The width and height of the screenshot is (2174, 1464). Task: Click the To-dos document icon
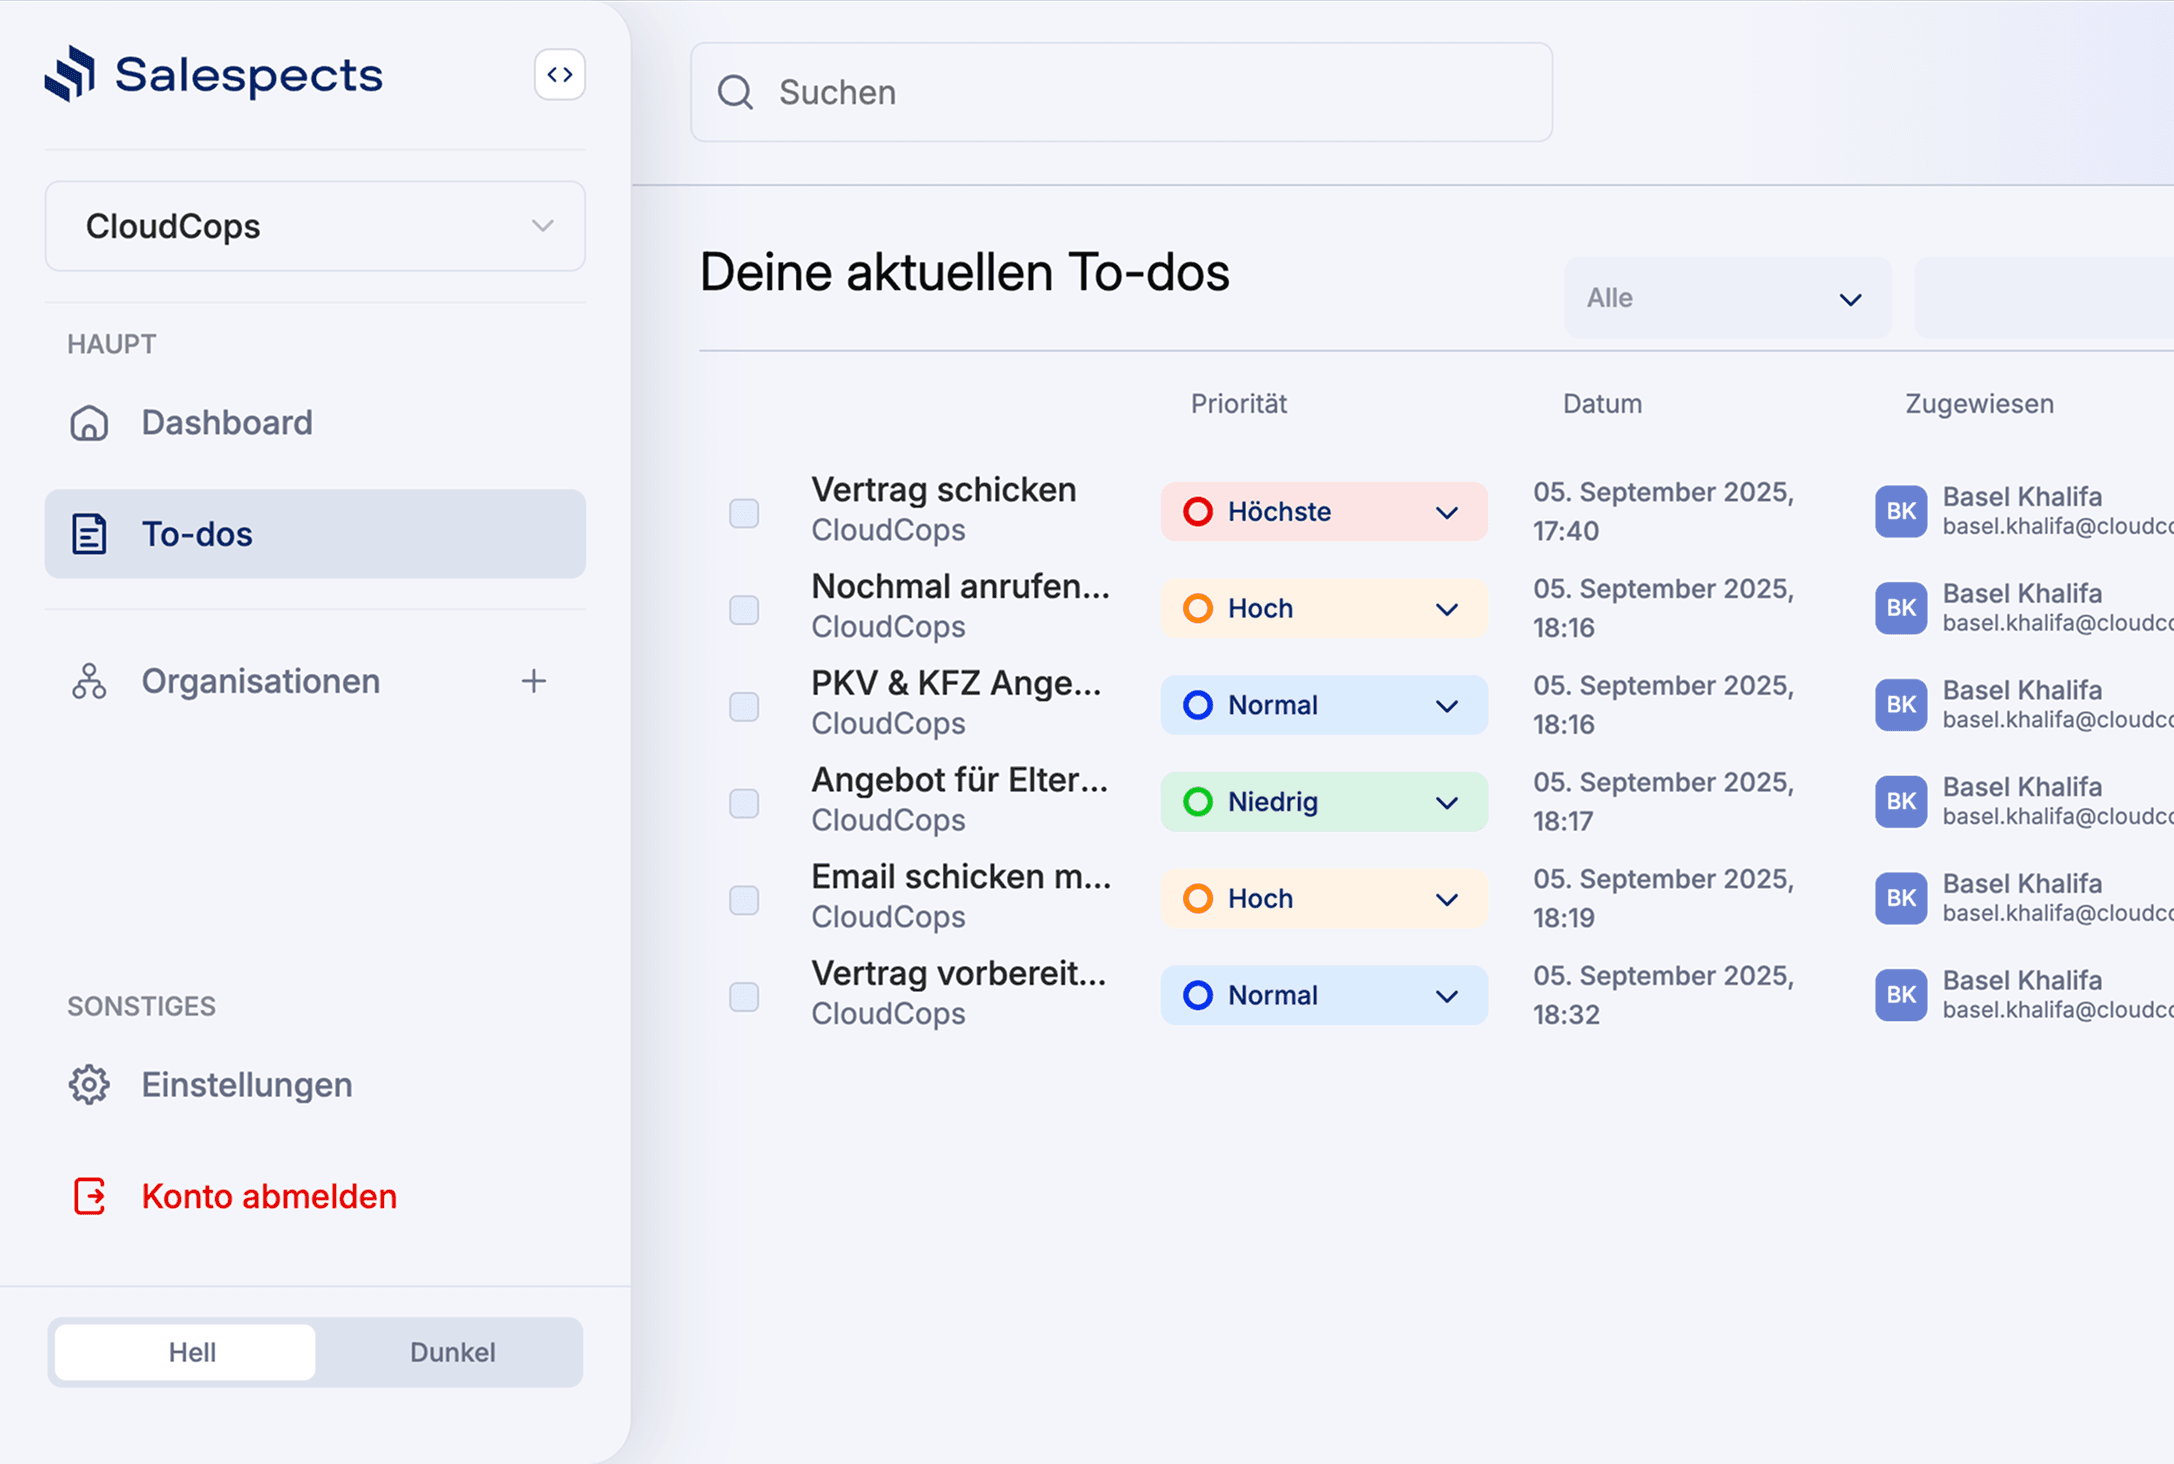pos(89,534)
